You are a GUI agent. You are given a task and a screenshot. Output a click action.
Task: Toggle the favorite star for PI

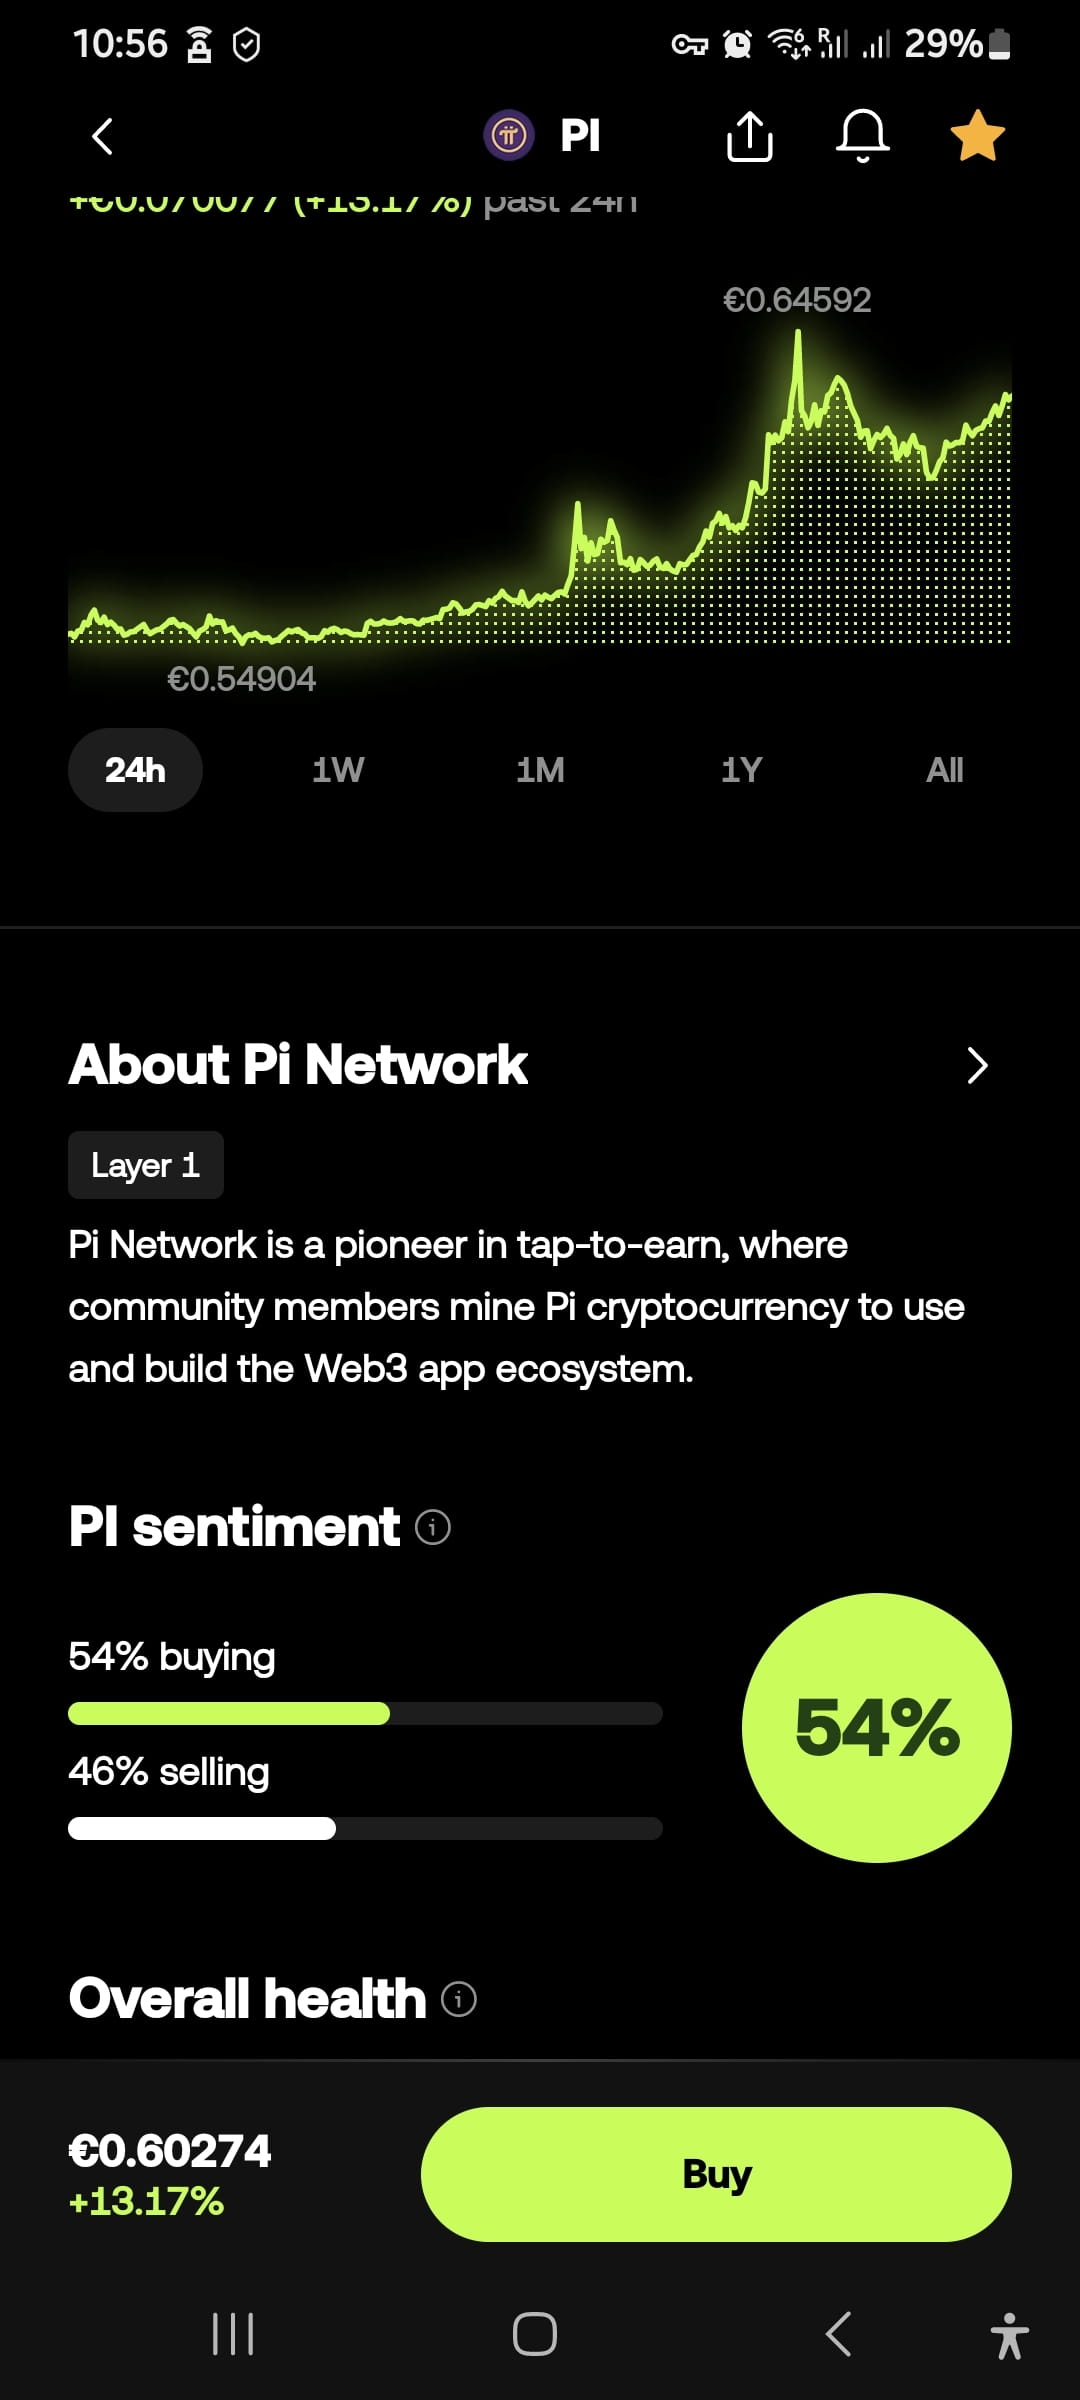[x=977, y=135]
